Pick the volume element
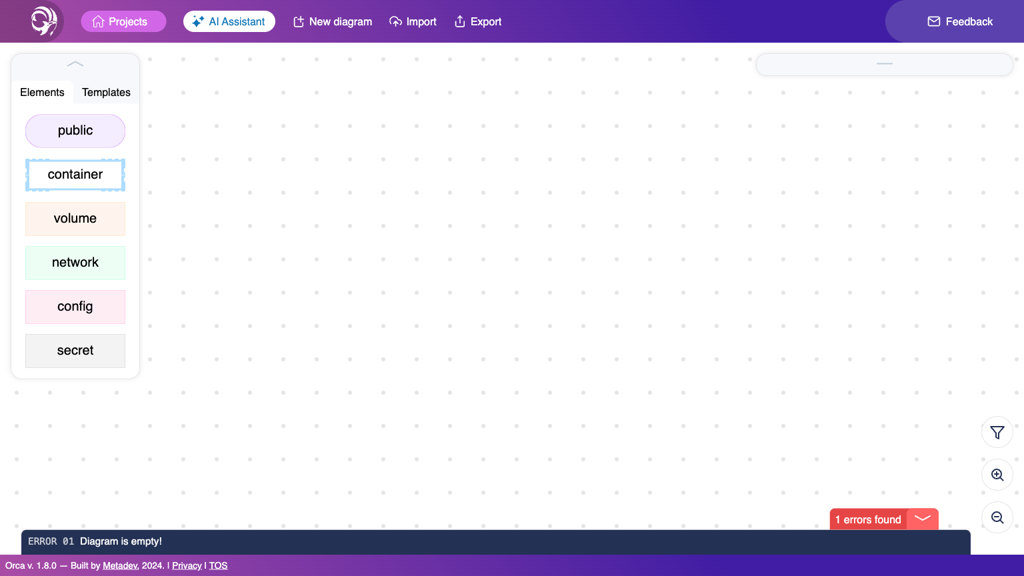 click(75, 219)
